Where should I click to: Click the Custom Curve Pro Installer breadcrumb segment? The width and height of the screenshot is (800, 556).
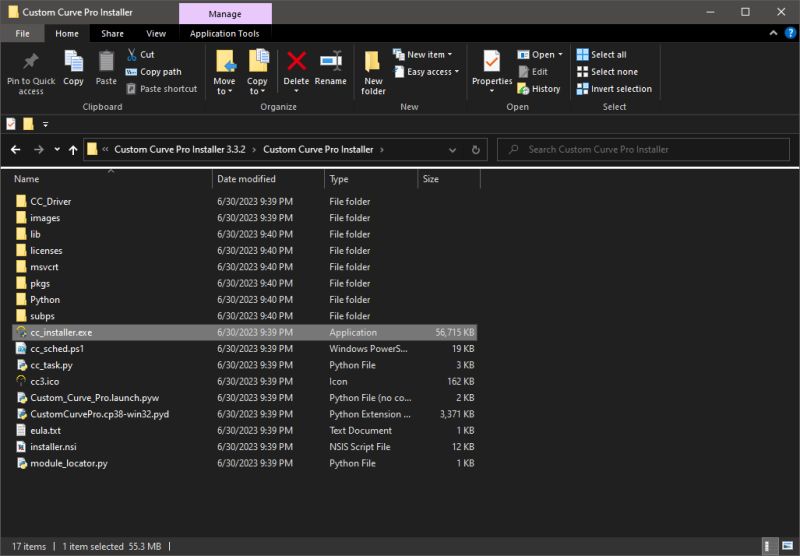[318, 149]
